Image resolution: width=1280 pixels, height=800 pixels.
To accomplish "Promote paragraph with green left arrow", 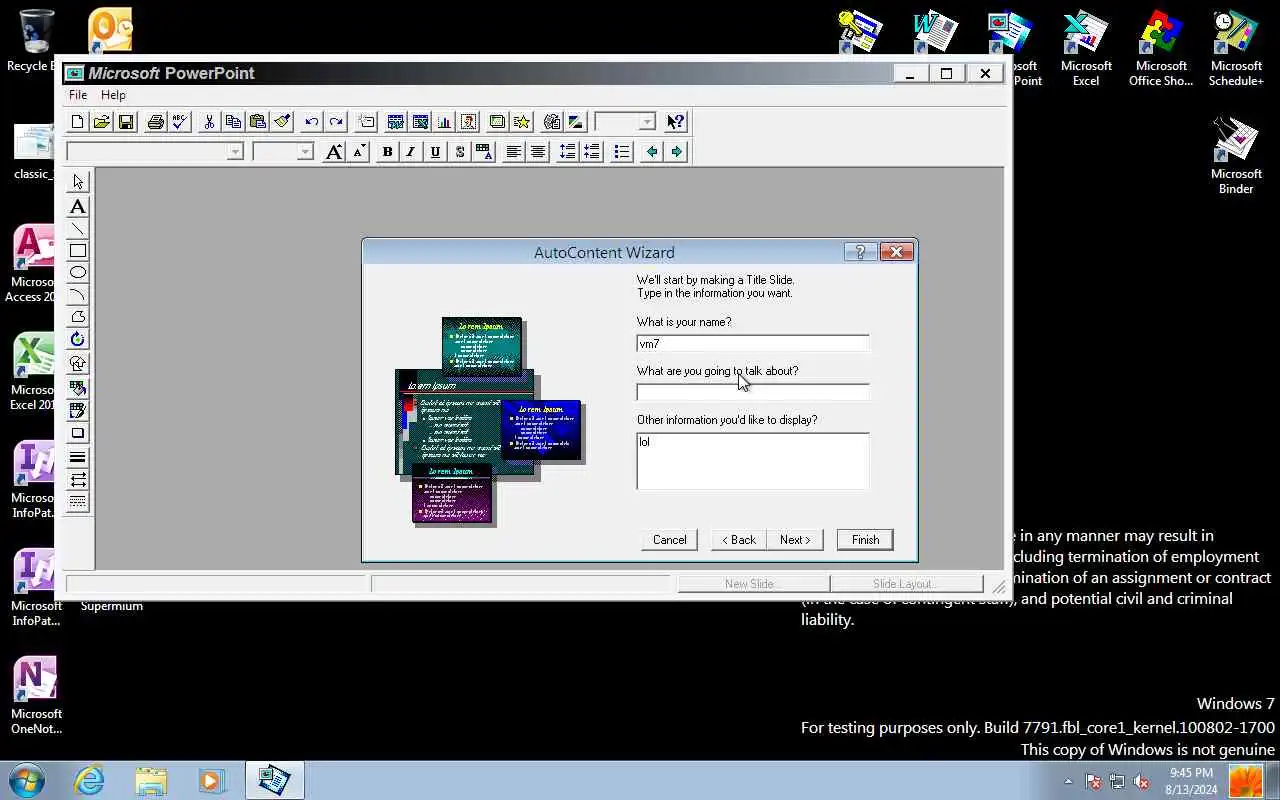I will tap(652, 152).
